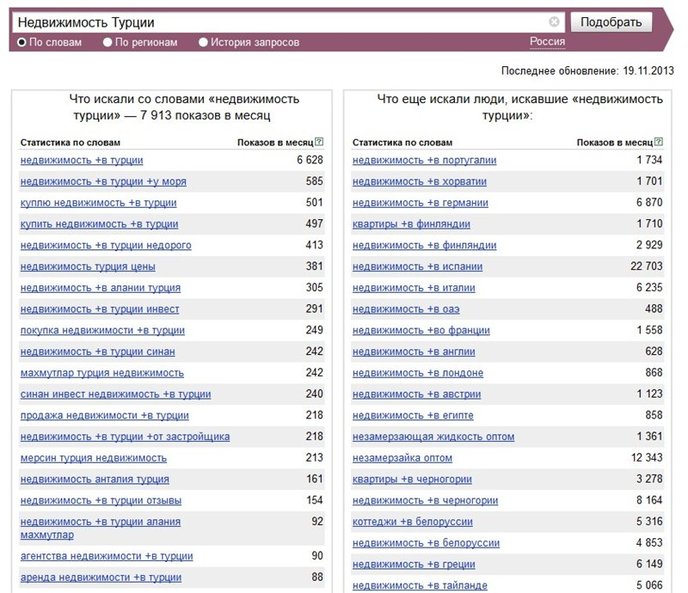Open 'махмутлар турция недвижимость' link
This screenshot has width=688, height=593.
(102, 373)
